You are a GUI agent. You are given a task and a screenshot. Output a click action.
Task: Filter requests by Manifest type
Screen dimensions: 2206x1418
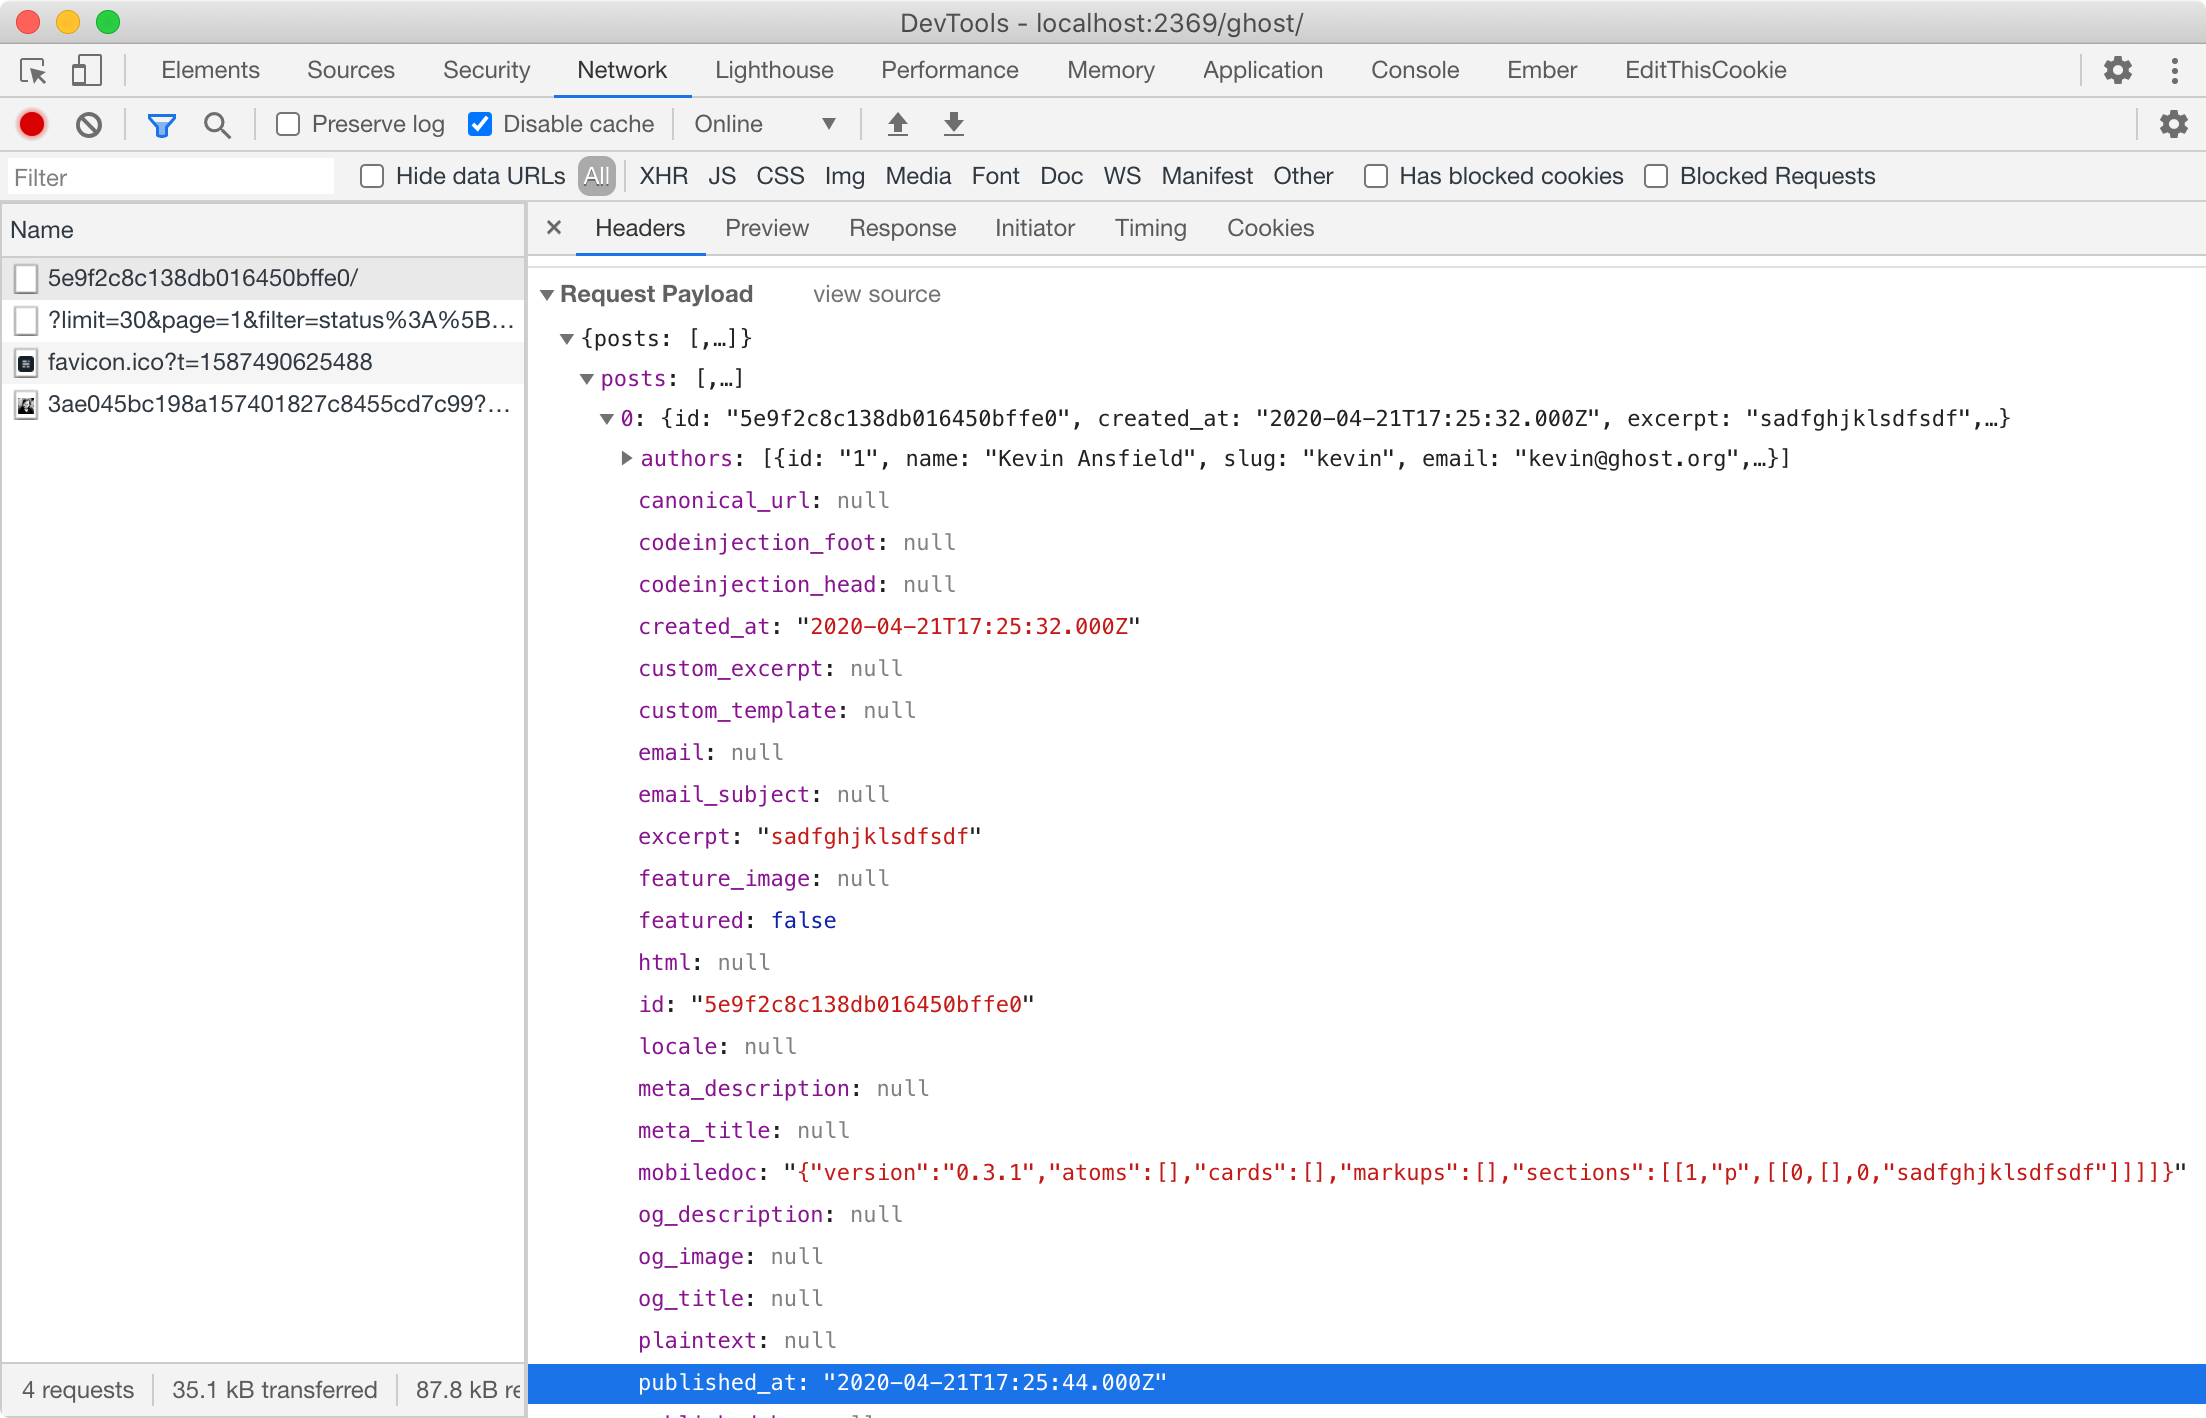[x=1207, y=176]
